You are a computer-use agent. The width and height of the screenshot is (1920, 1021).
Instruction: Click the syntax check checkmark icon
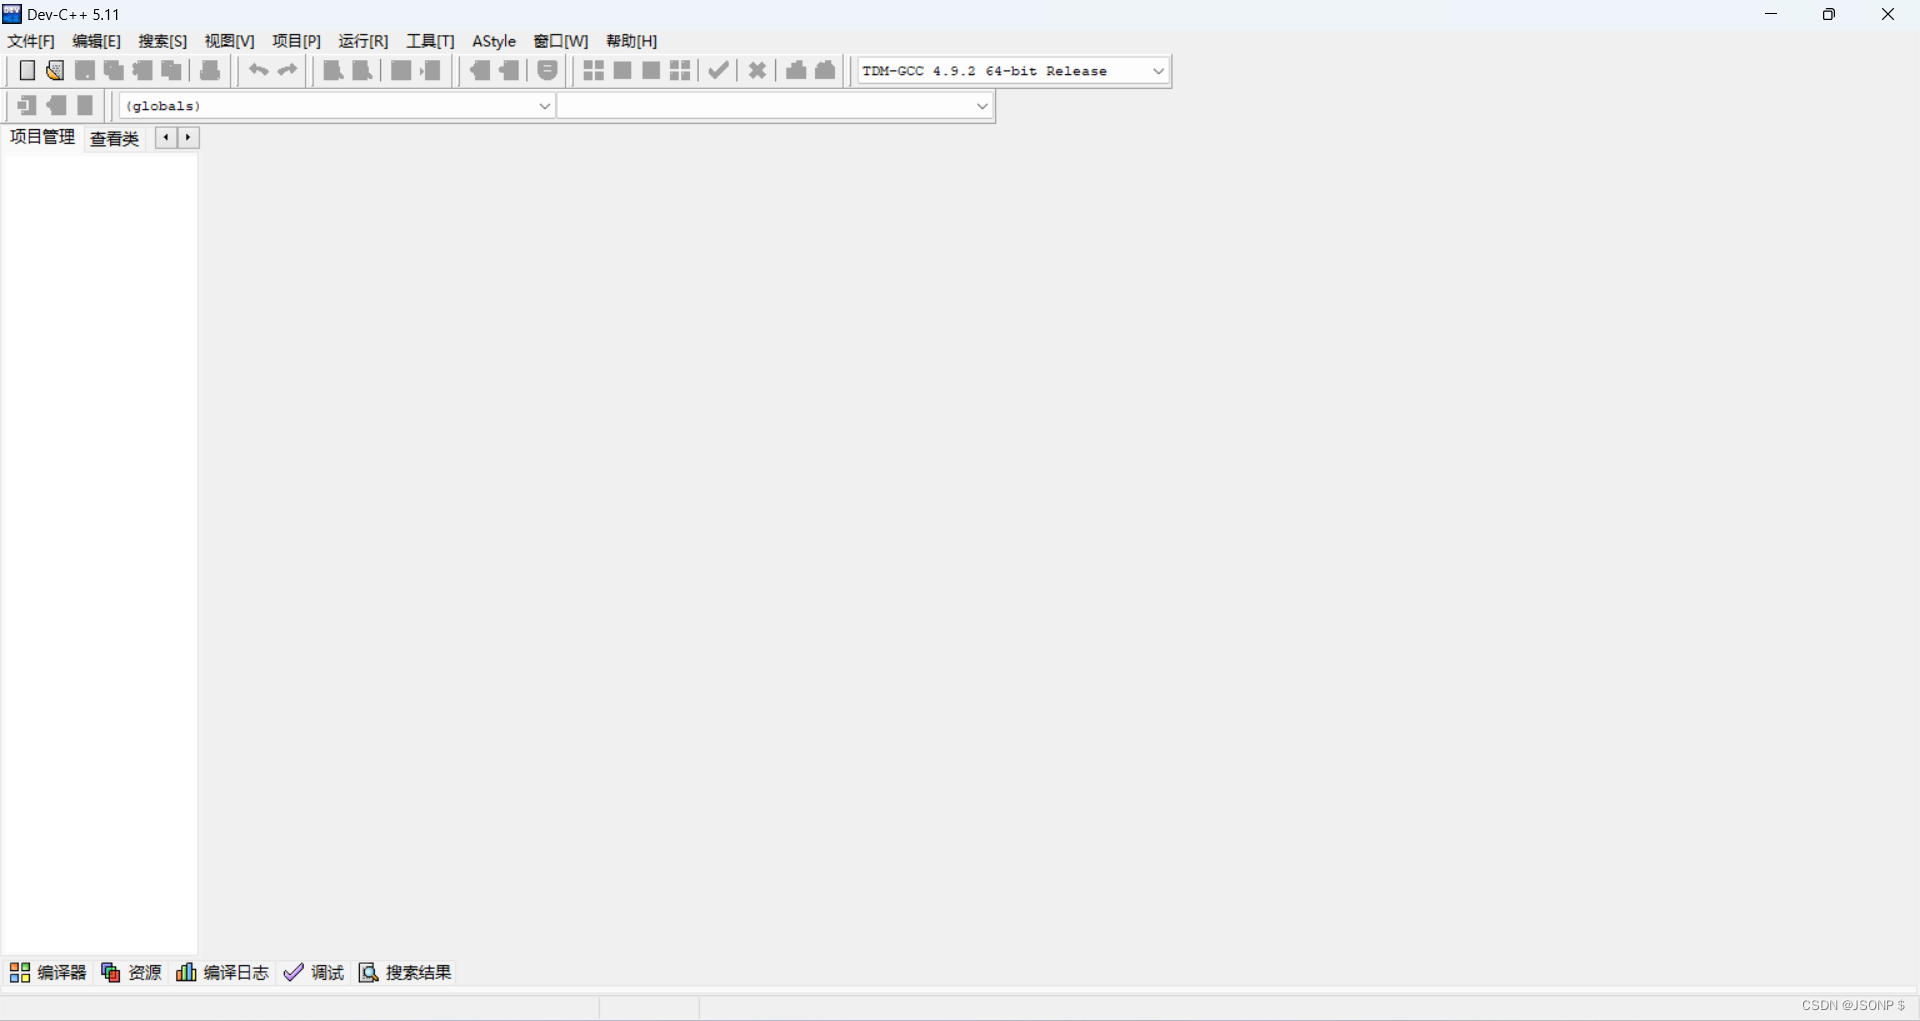718,70
